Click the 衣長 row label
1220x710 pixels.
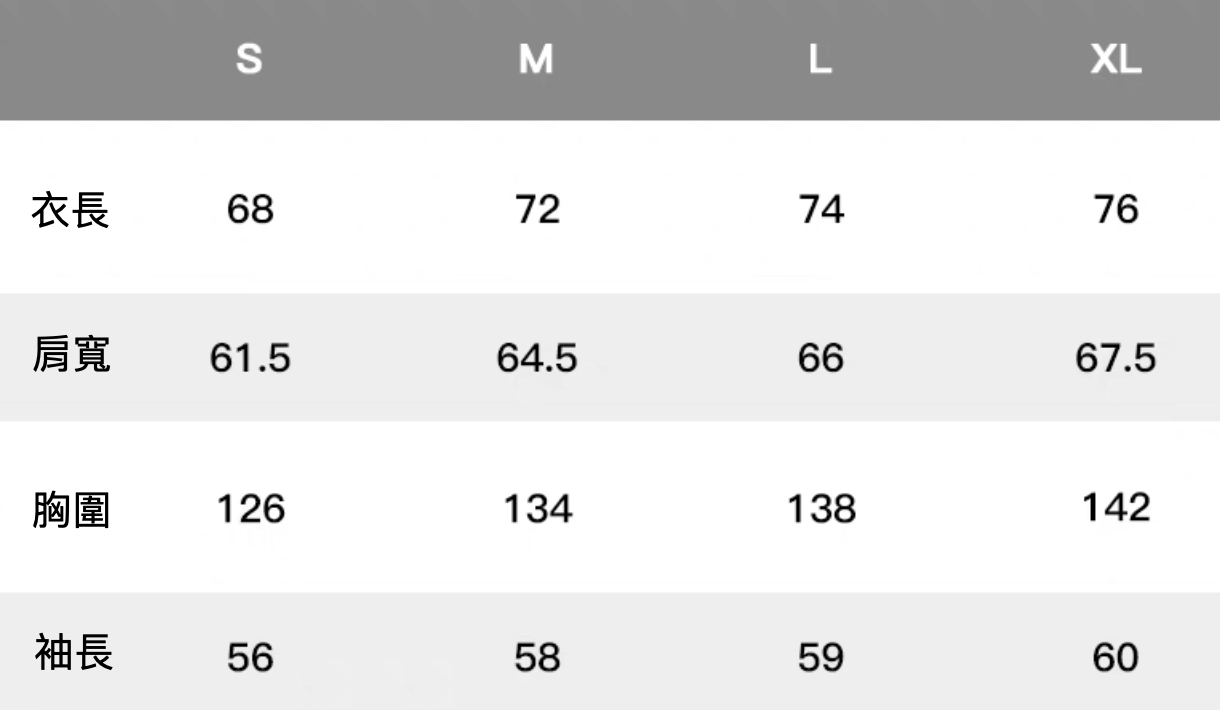(70, 210)
